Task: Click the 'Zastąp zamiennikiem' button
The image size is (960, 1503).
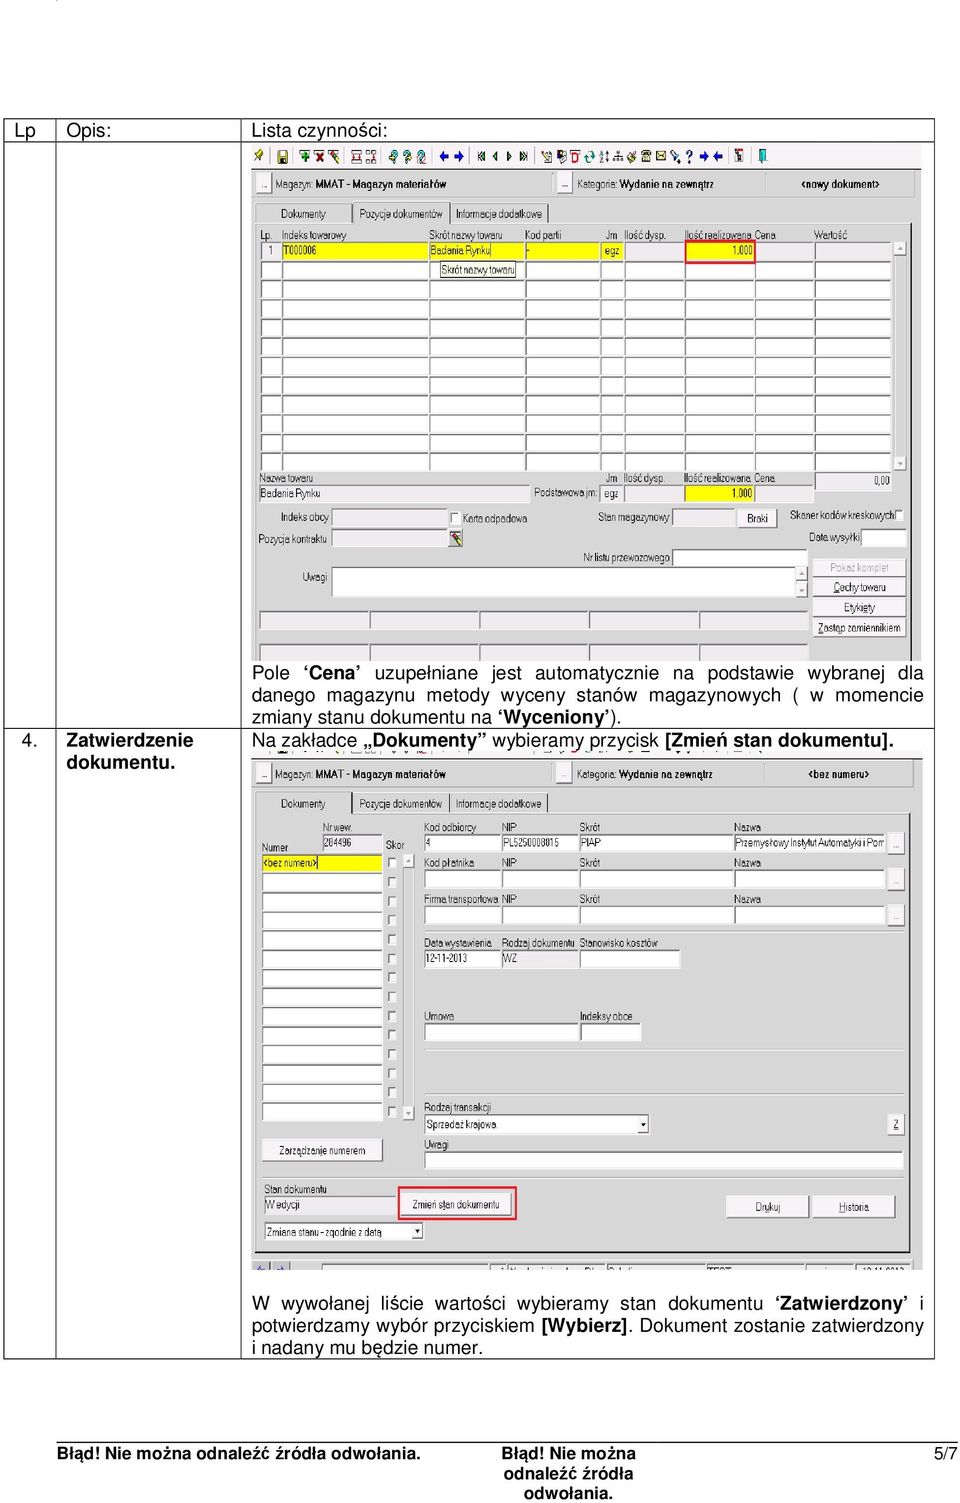Action: point(859,628)
